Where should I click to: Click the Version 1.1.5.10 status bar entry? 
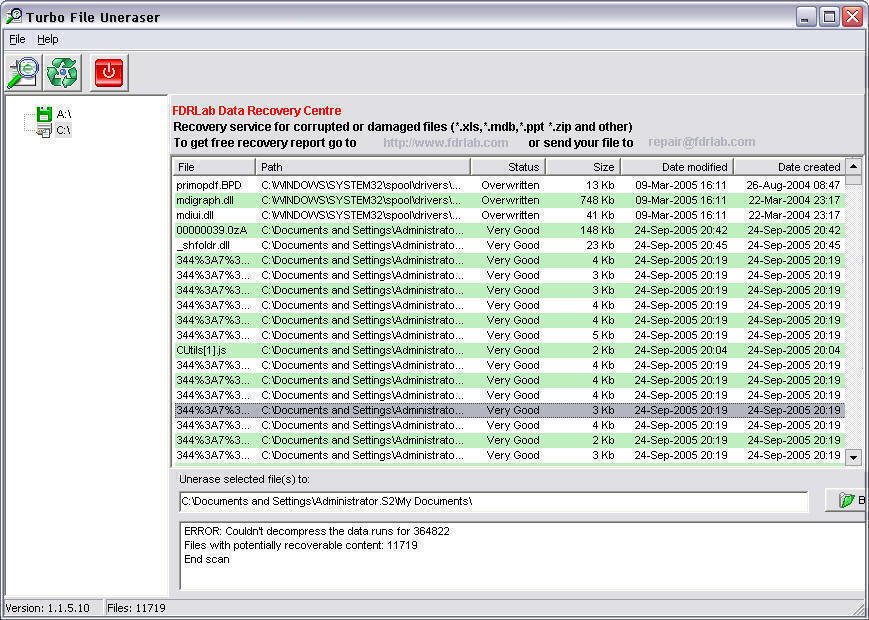click(x=47, y=608)
